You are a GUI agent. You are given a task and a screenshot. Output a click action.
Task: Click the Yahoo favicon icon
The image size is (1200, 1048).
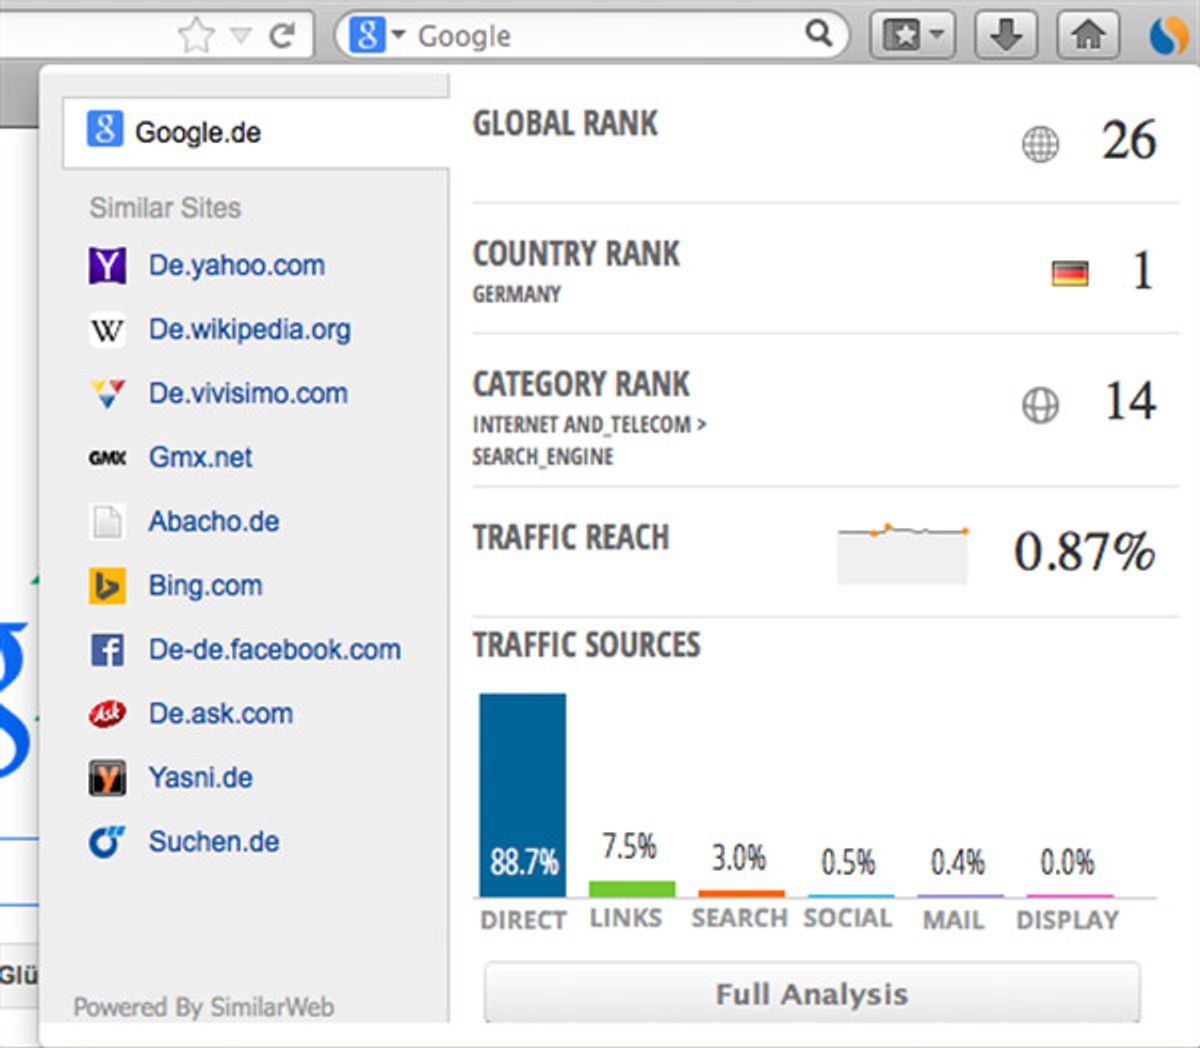coord(107,266)
